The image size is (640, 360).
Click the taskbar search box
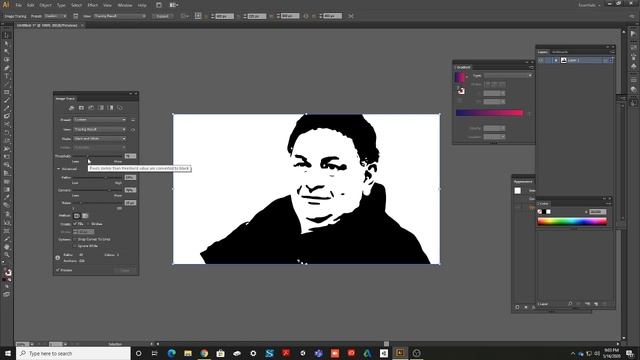[73, 353]
